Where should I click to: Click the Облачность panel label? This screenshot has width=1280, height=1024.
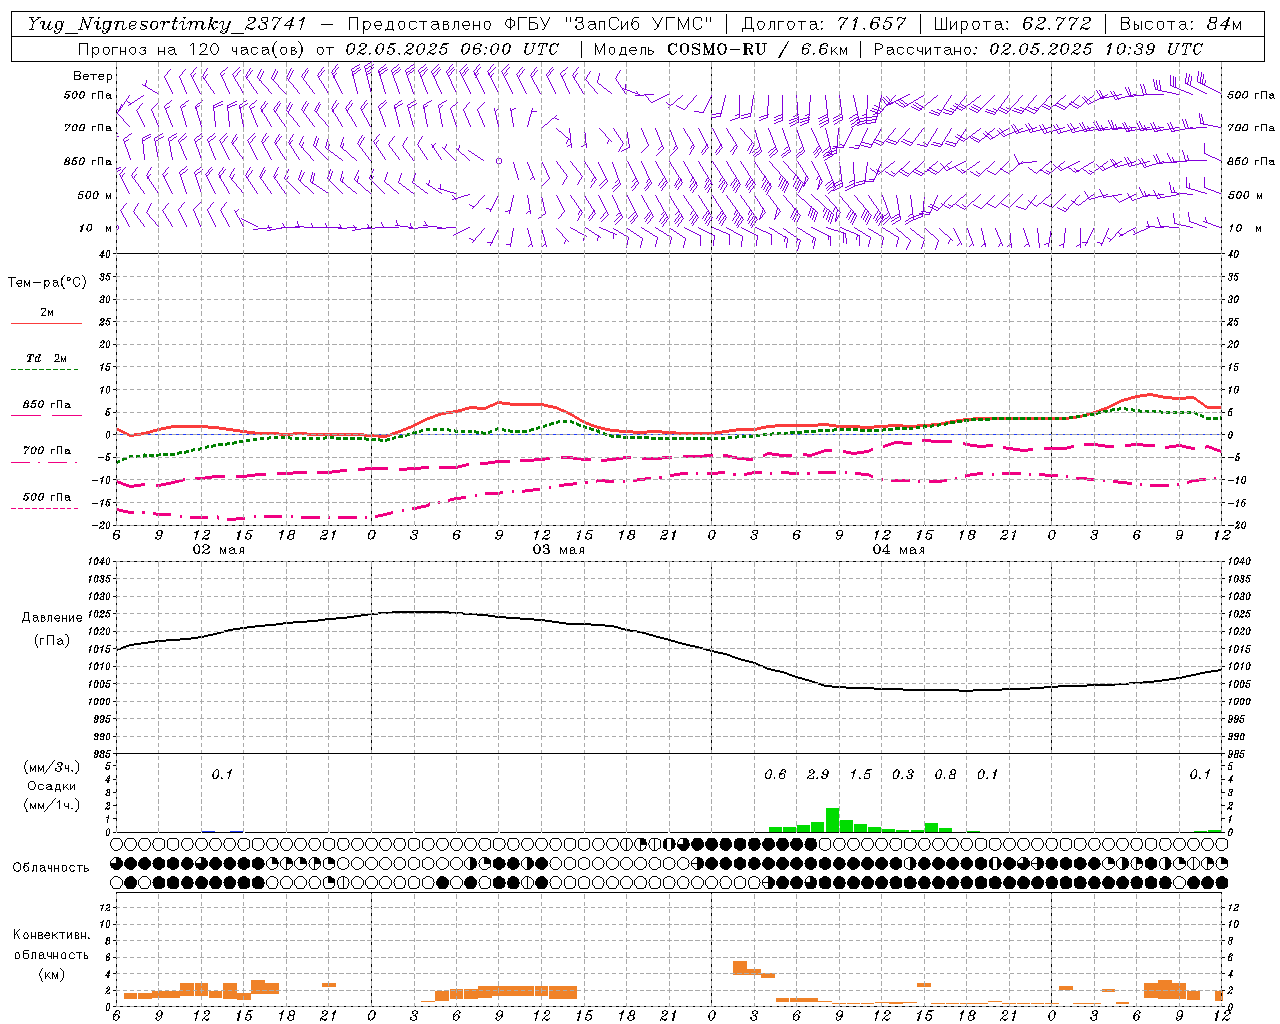[x=51, y=867]
